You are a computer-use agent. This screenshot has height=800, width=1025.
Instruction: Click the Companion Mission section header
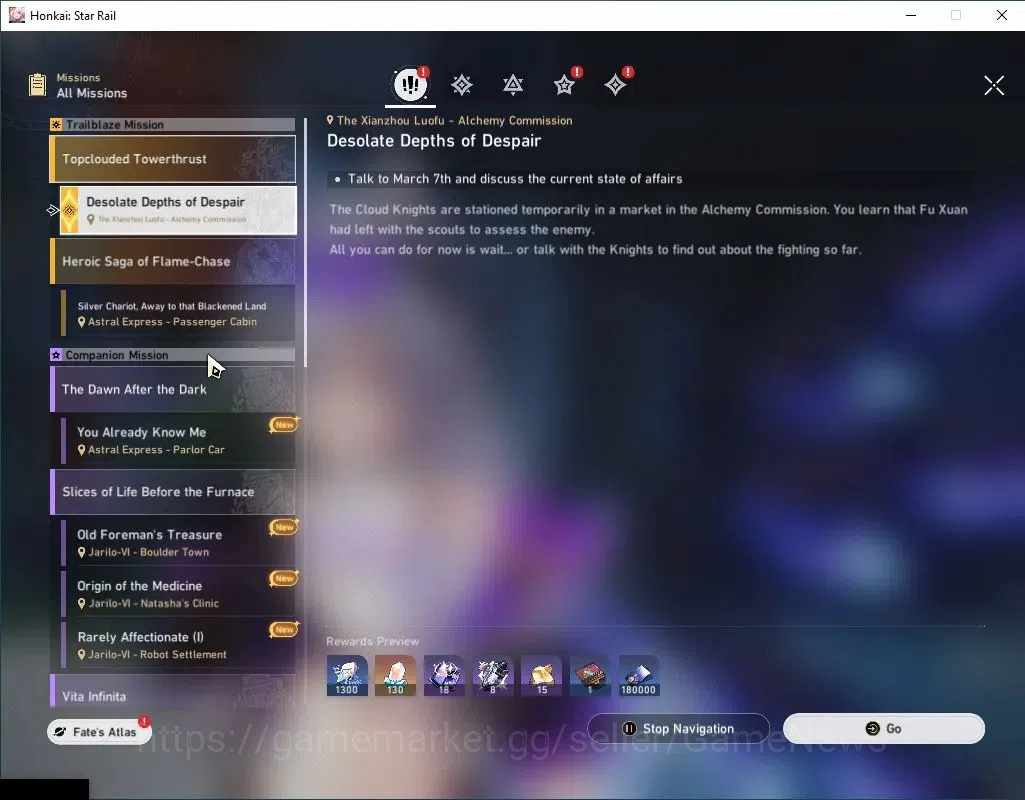click(x=173, y=355)
